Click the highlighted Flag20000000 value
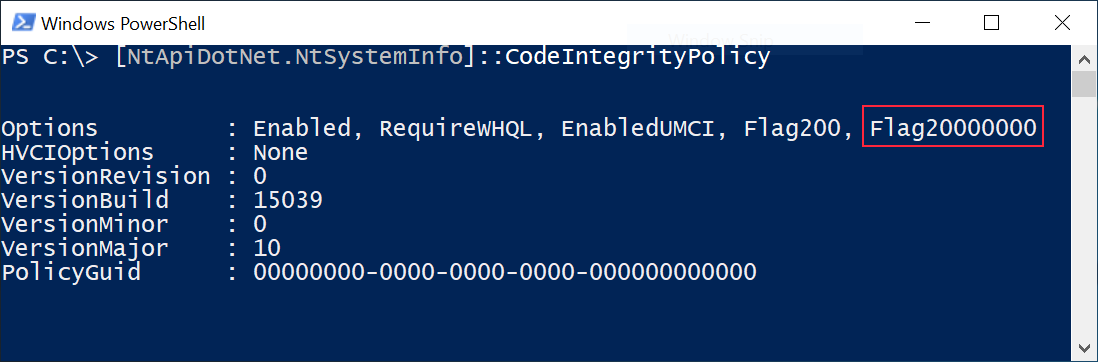 click(952, 127)
